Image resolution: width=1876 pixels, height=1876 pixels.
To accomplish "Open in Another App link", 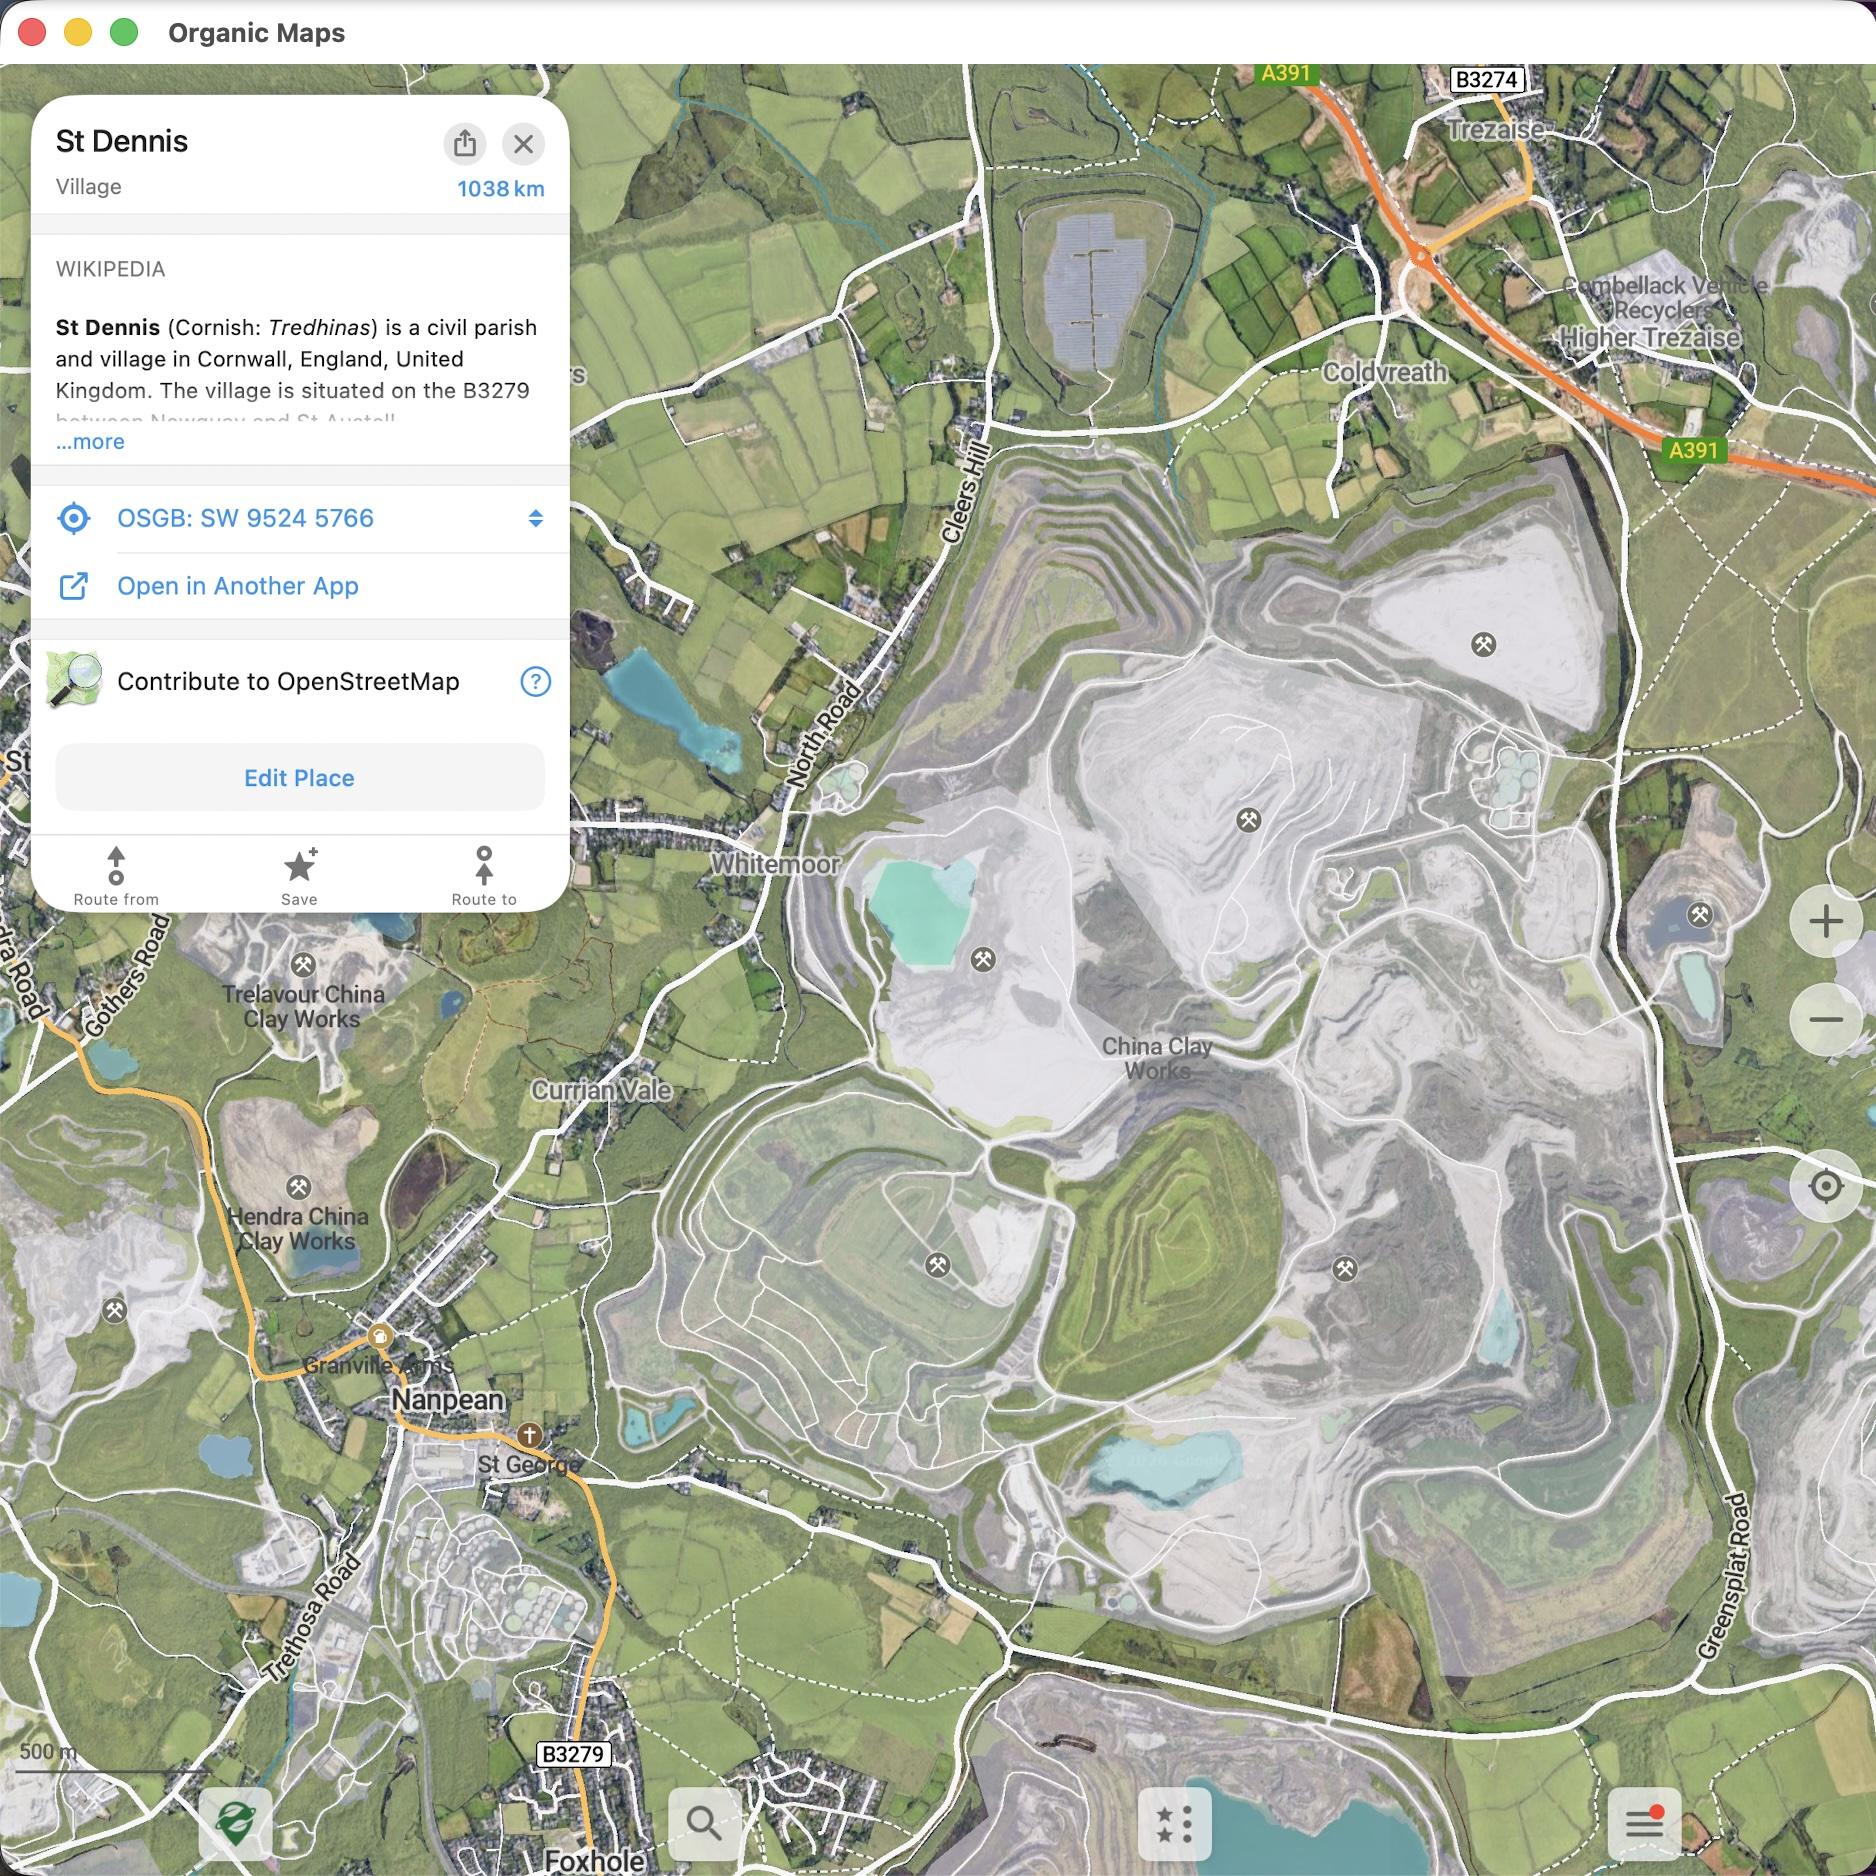I will [x=238, y=586].
